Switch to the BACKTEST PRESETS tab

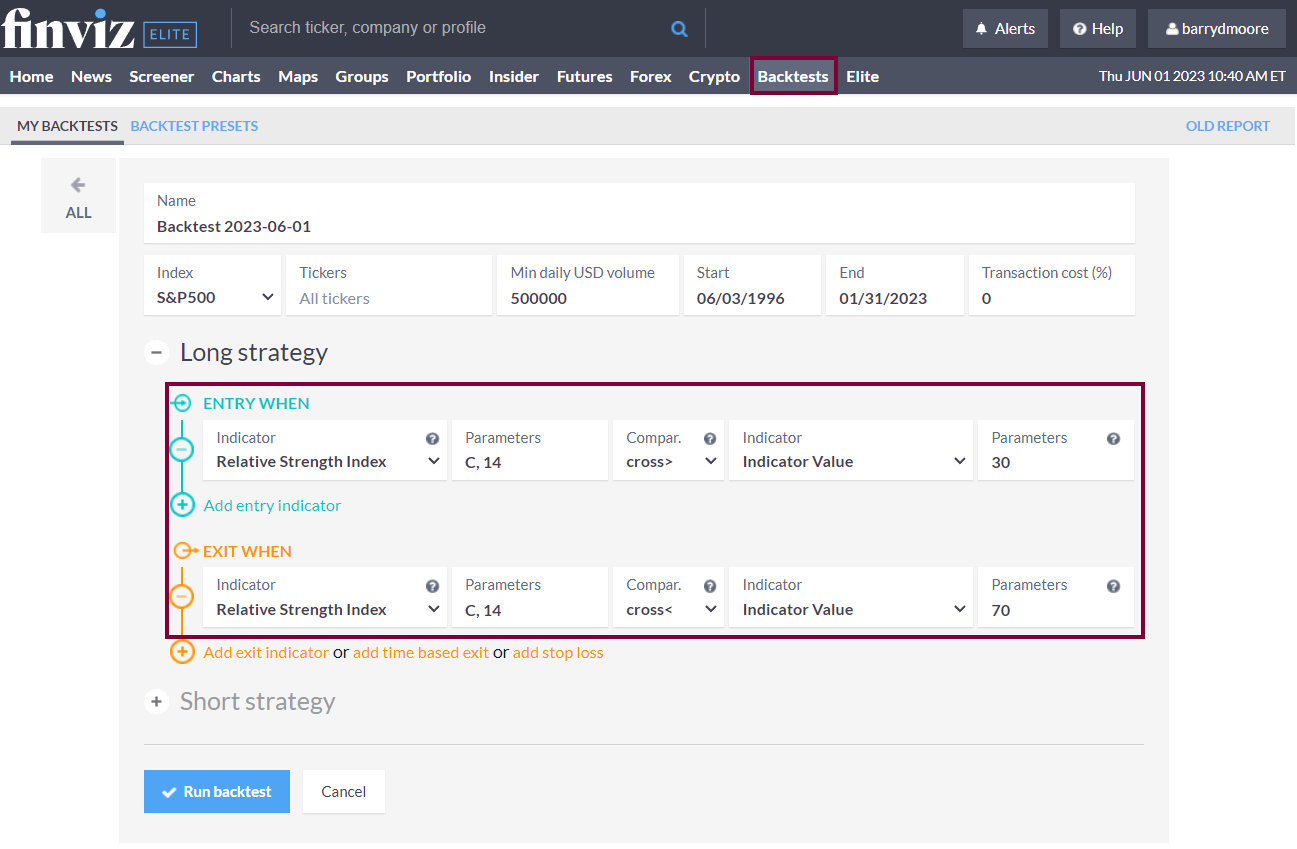click(x=194, y=126)
